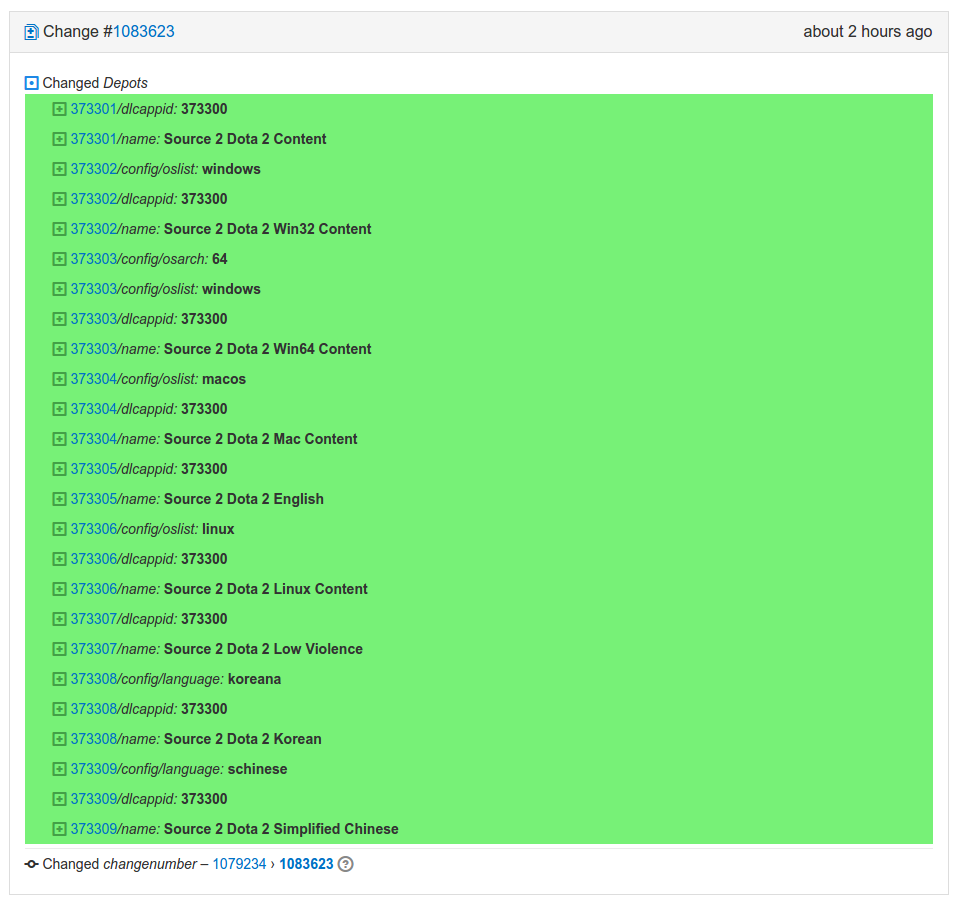This screenshot has width=959, height=904.
Task: Open depot 373301 link in name row
Action: tap(94, 139)
